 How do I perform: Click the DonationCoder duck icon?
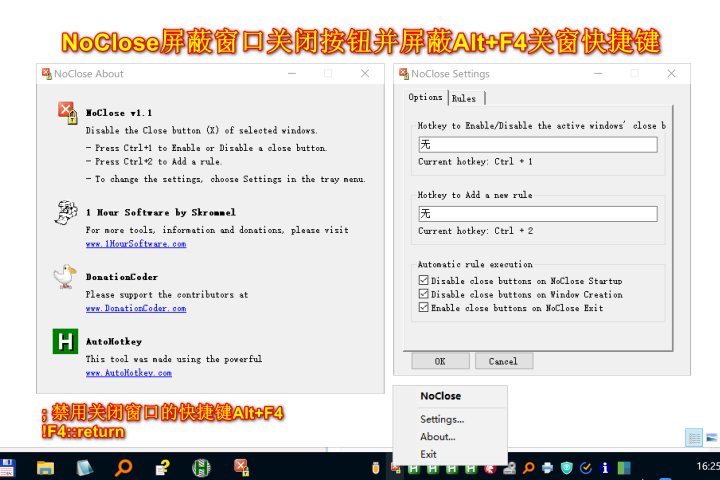(x=65, y=277)
